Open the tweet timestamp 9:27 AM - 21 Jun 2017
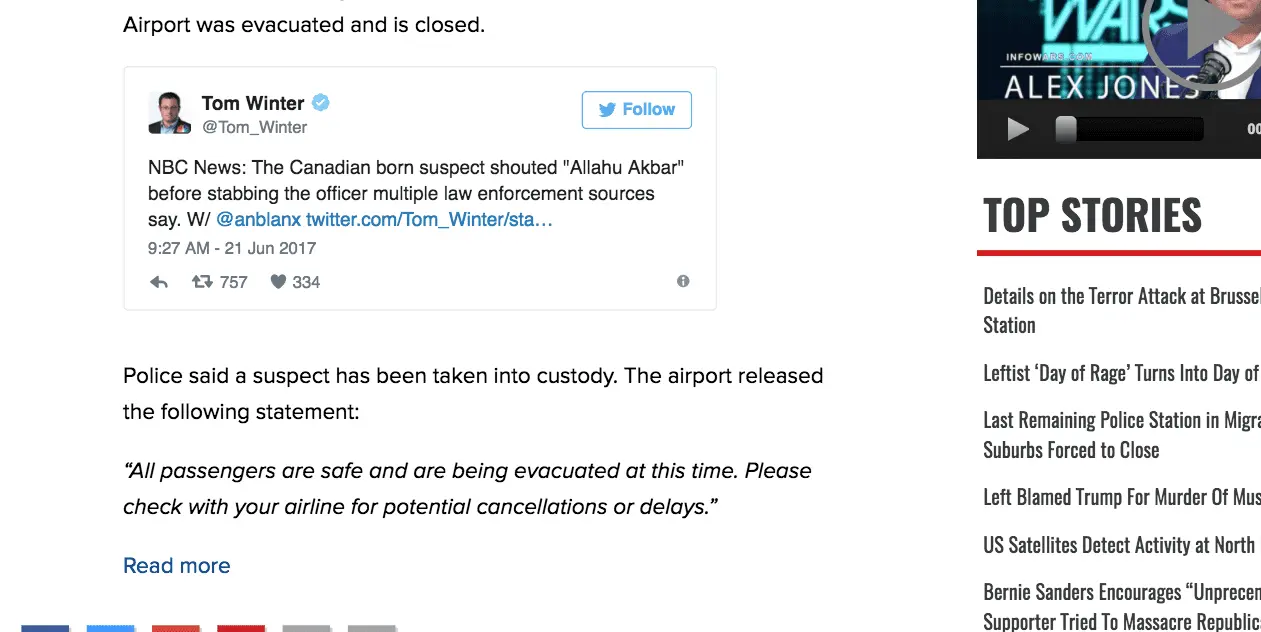Image resolution: width=1261 pixels, height=632 pixels. coord(232,248)
